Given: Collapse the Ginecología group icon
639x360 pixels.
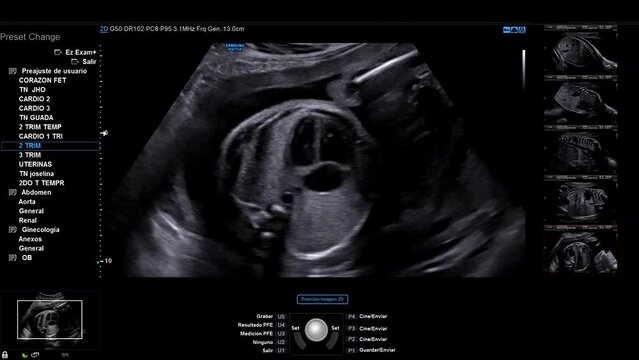Looking at the screenshot, I should point(13,230).
